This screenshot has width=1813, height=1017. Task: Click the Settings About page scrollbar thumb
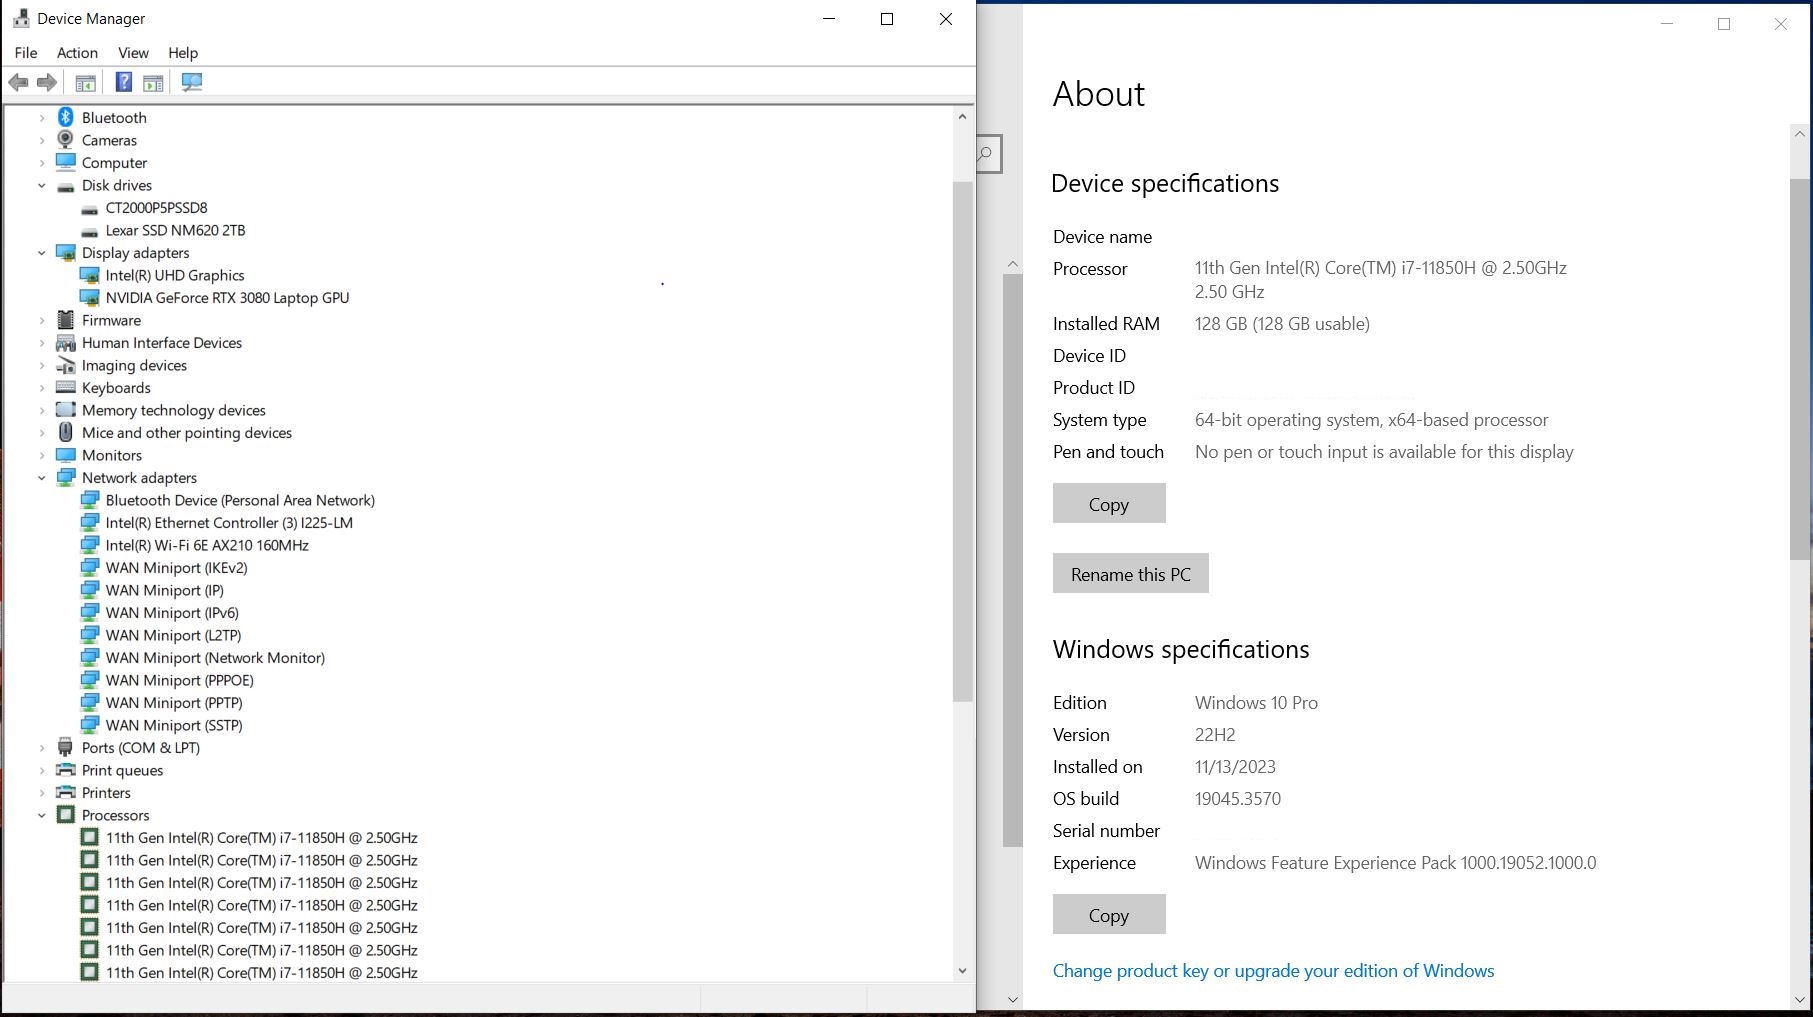pyautogui.click(x=1800, y=369)
